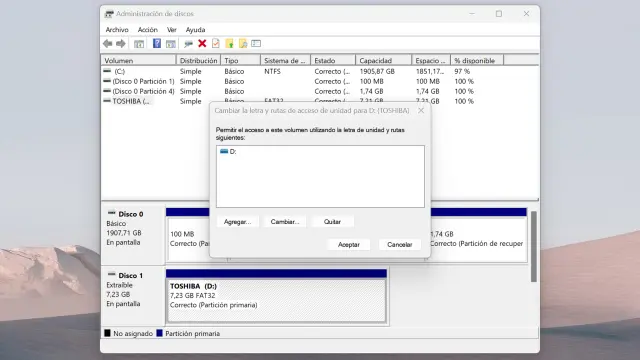The width and height of the screenshot is (640, 360).
Task: Sort by the % disponible column header
Action: pyautogui.click(x=477, y=60)
